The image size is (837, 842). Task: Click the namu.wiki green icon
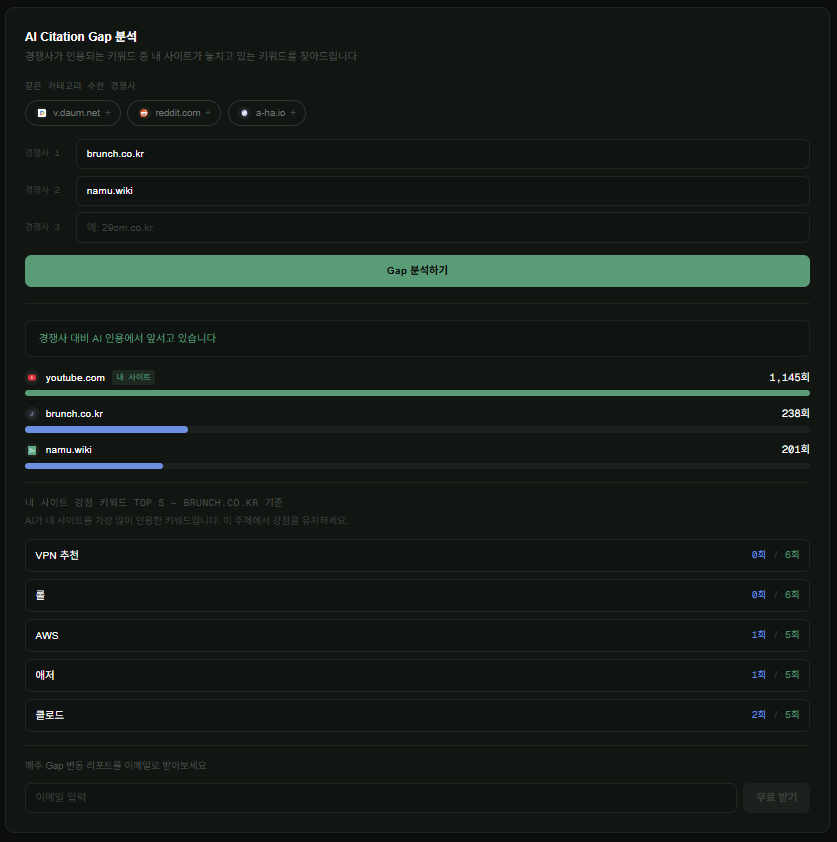(x=32, y=450)
